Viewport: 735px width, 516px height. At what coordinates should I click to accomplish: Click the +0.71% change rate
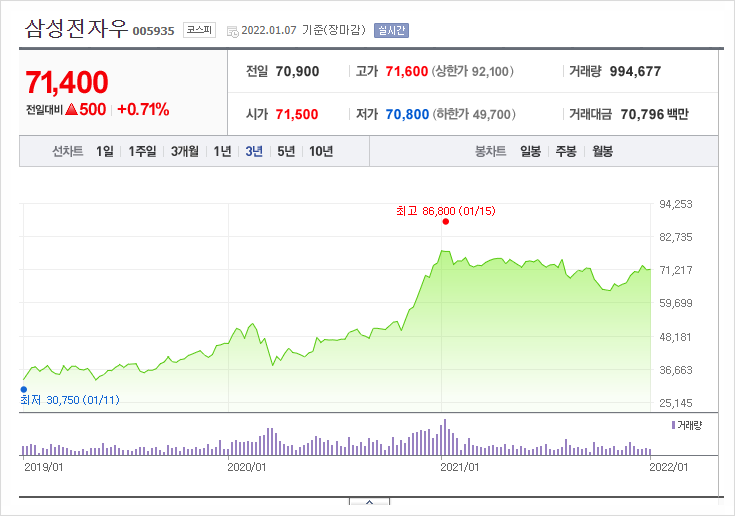point(143,109)
